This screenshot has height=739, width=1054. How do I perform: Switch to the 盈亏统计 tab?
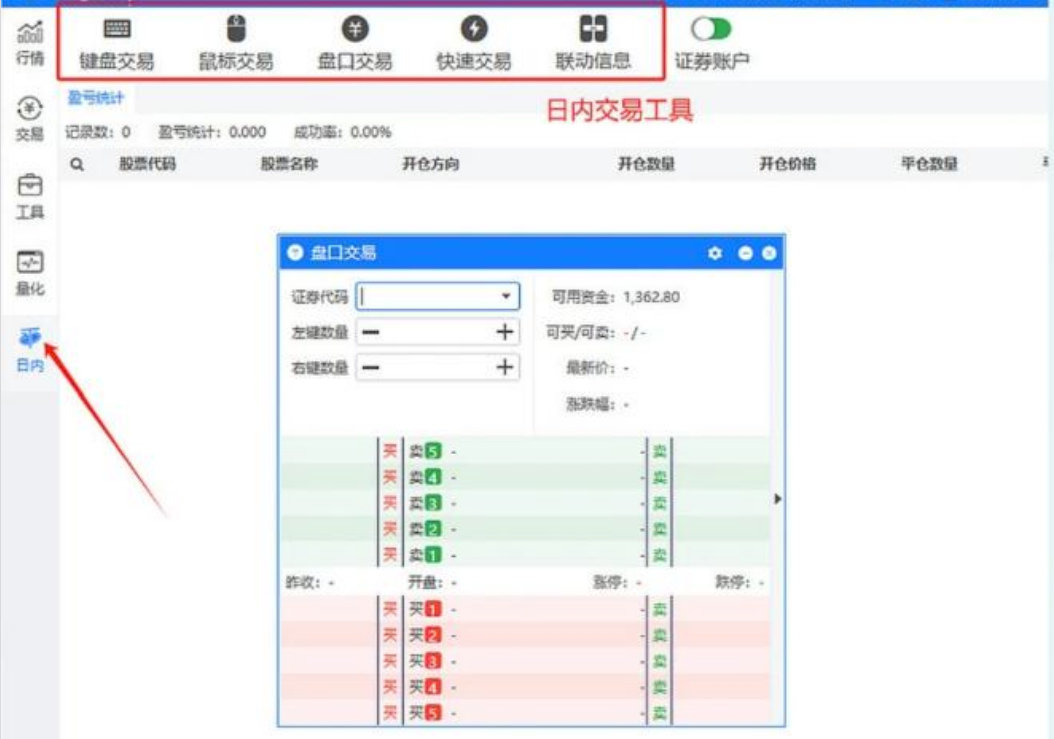coord(95,98)
